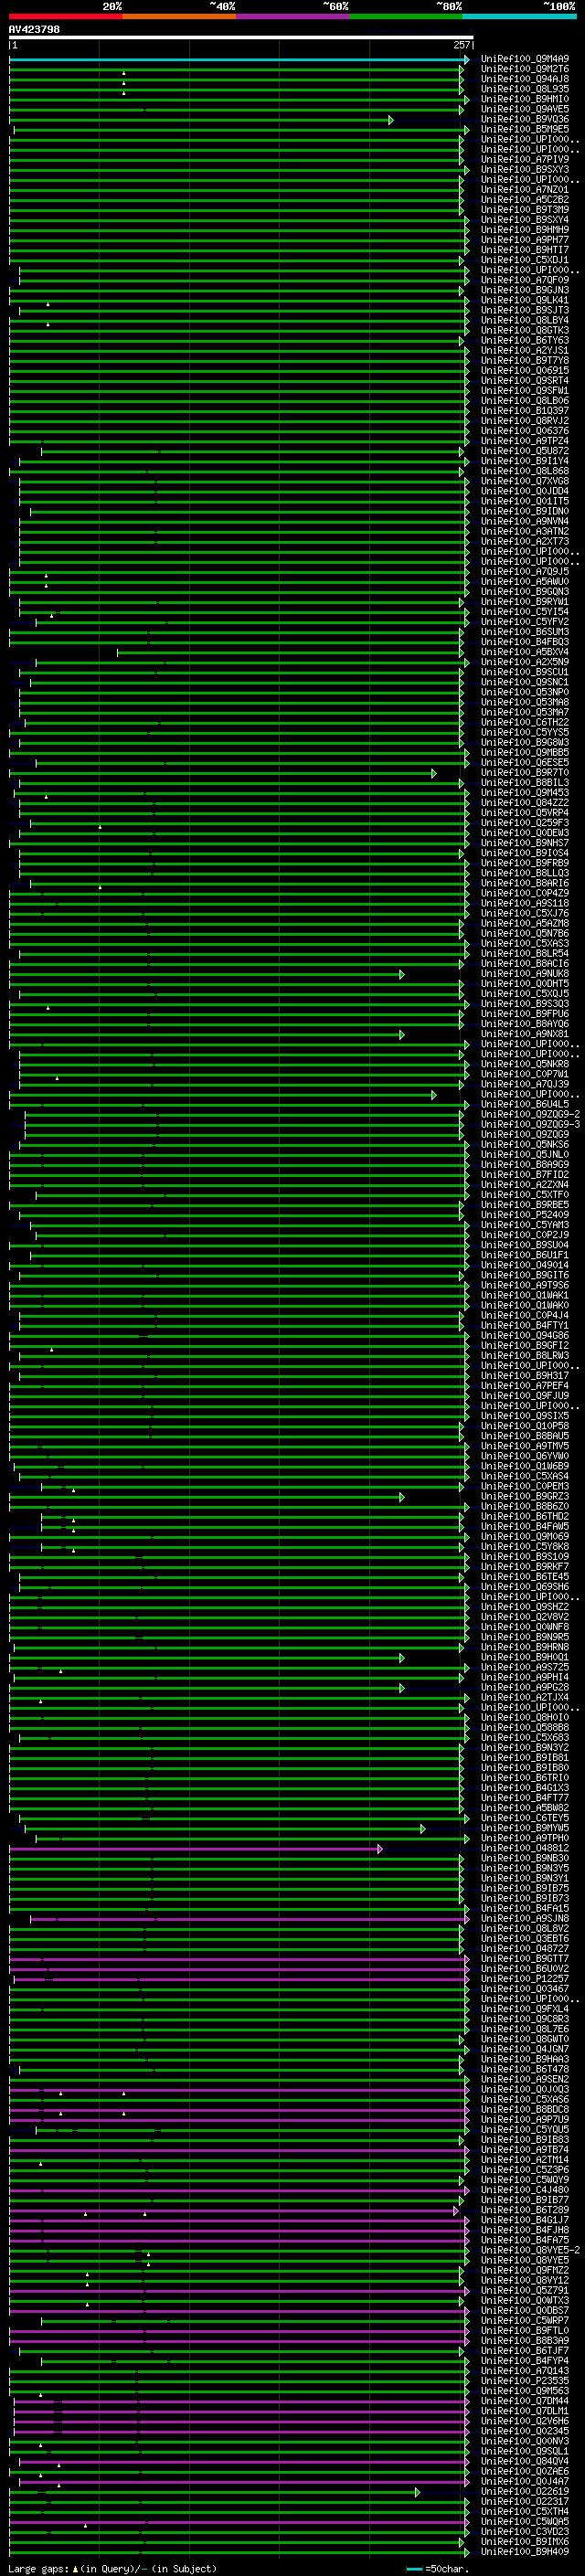This screenshot has height=2576, width=585.
Task: Open hit UniRef100_Q9M2T6
Action: (x=525, y=69)
